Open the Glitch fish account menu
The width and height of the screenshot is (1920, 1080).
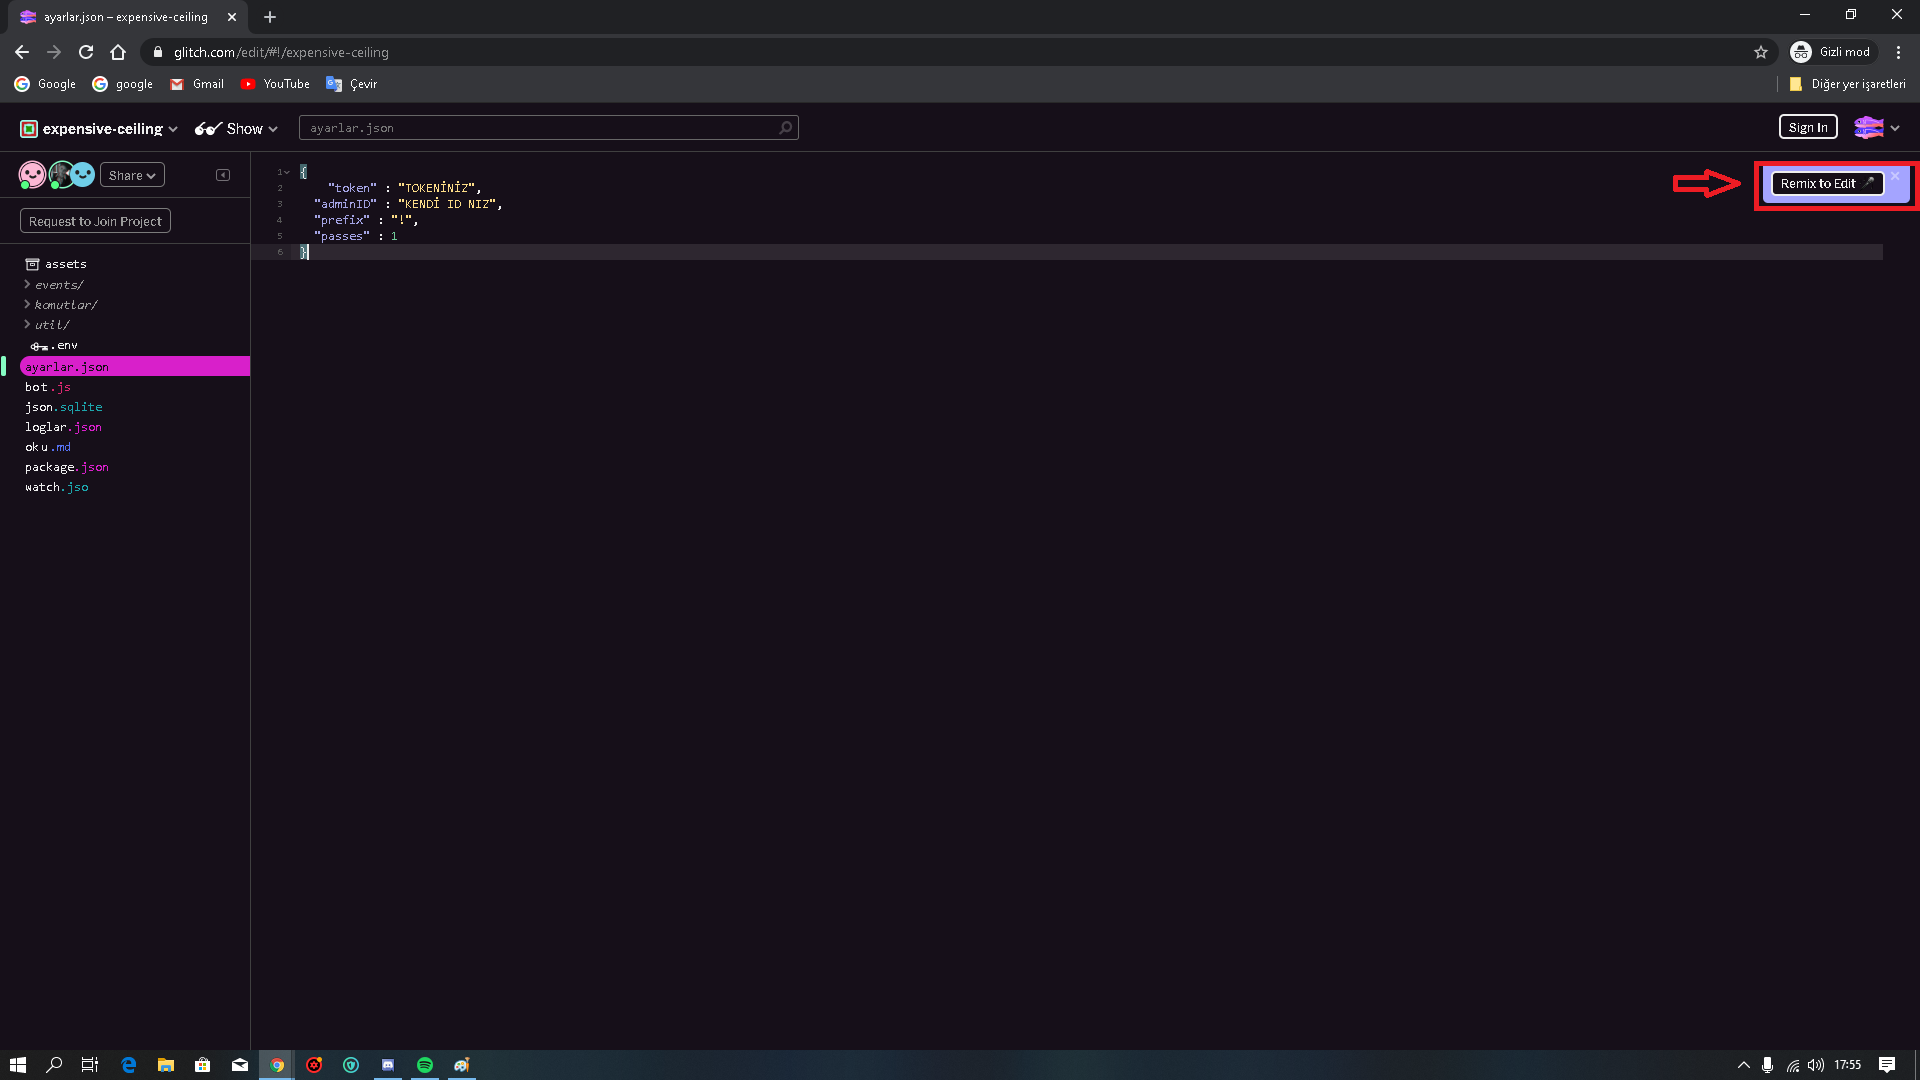pos(1876,127)
